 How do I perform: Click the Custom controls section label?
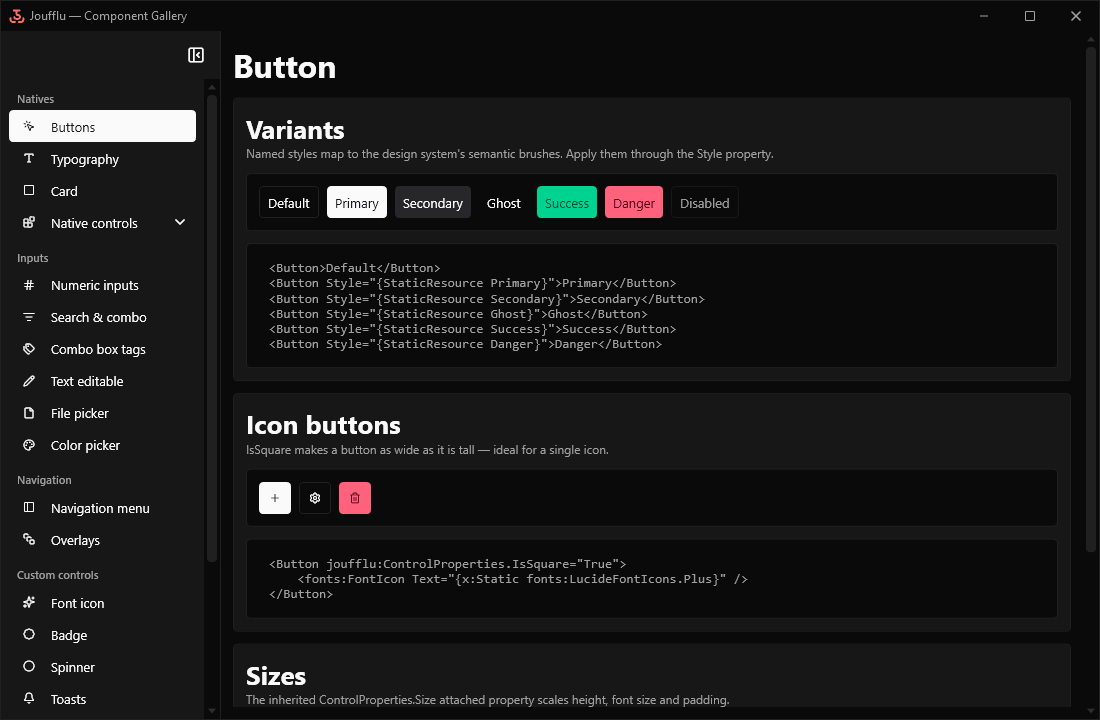pos(58,575)
